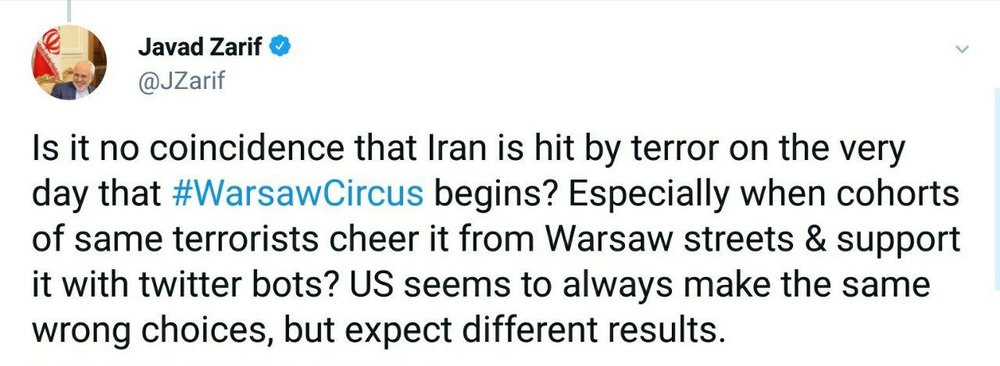Click the word "terror" in the first line

676,150
